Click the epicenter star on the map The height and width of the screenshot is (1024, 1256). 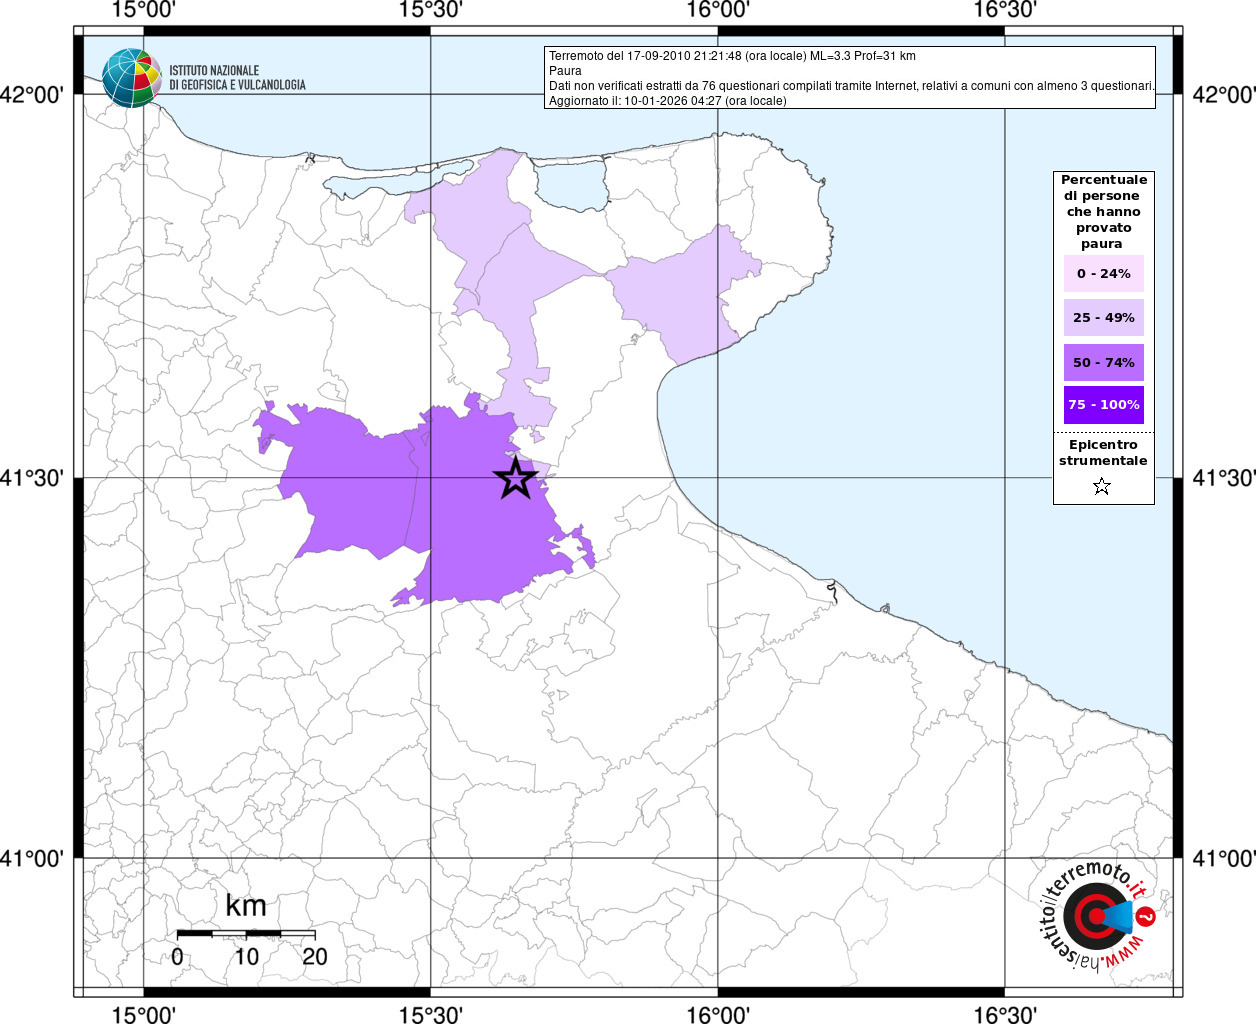[x=515, y=479]
